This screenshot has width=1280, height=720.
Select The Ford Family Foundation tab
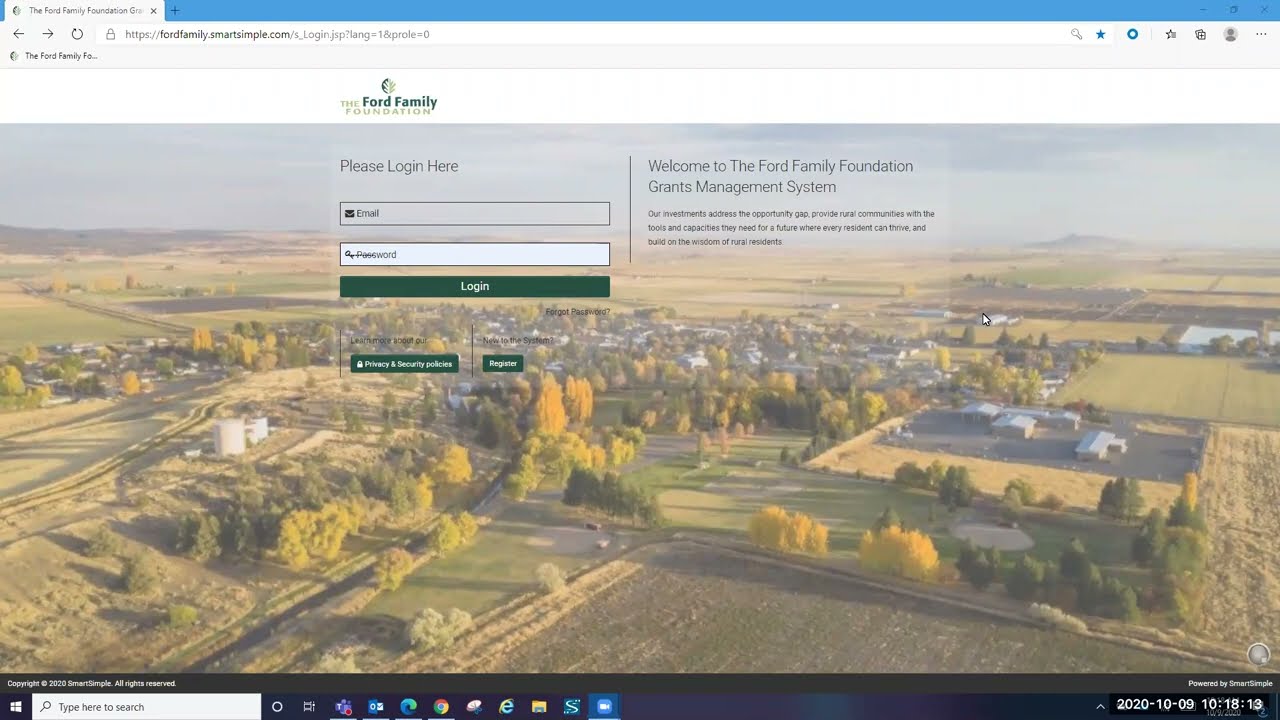coord(85,11)
